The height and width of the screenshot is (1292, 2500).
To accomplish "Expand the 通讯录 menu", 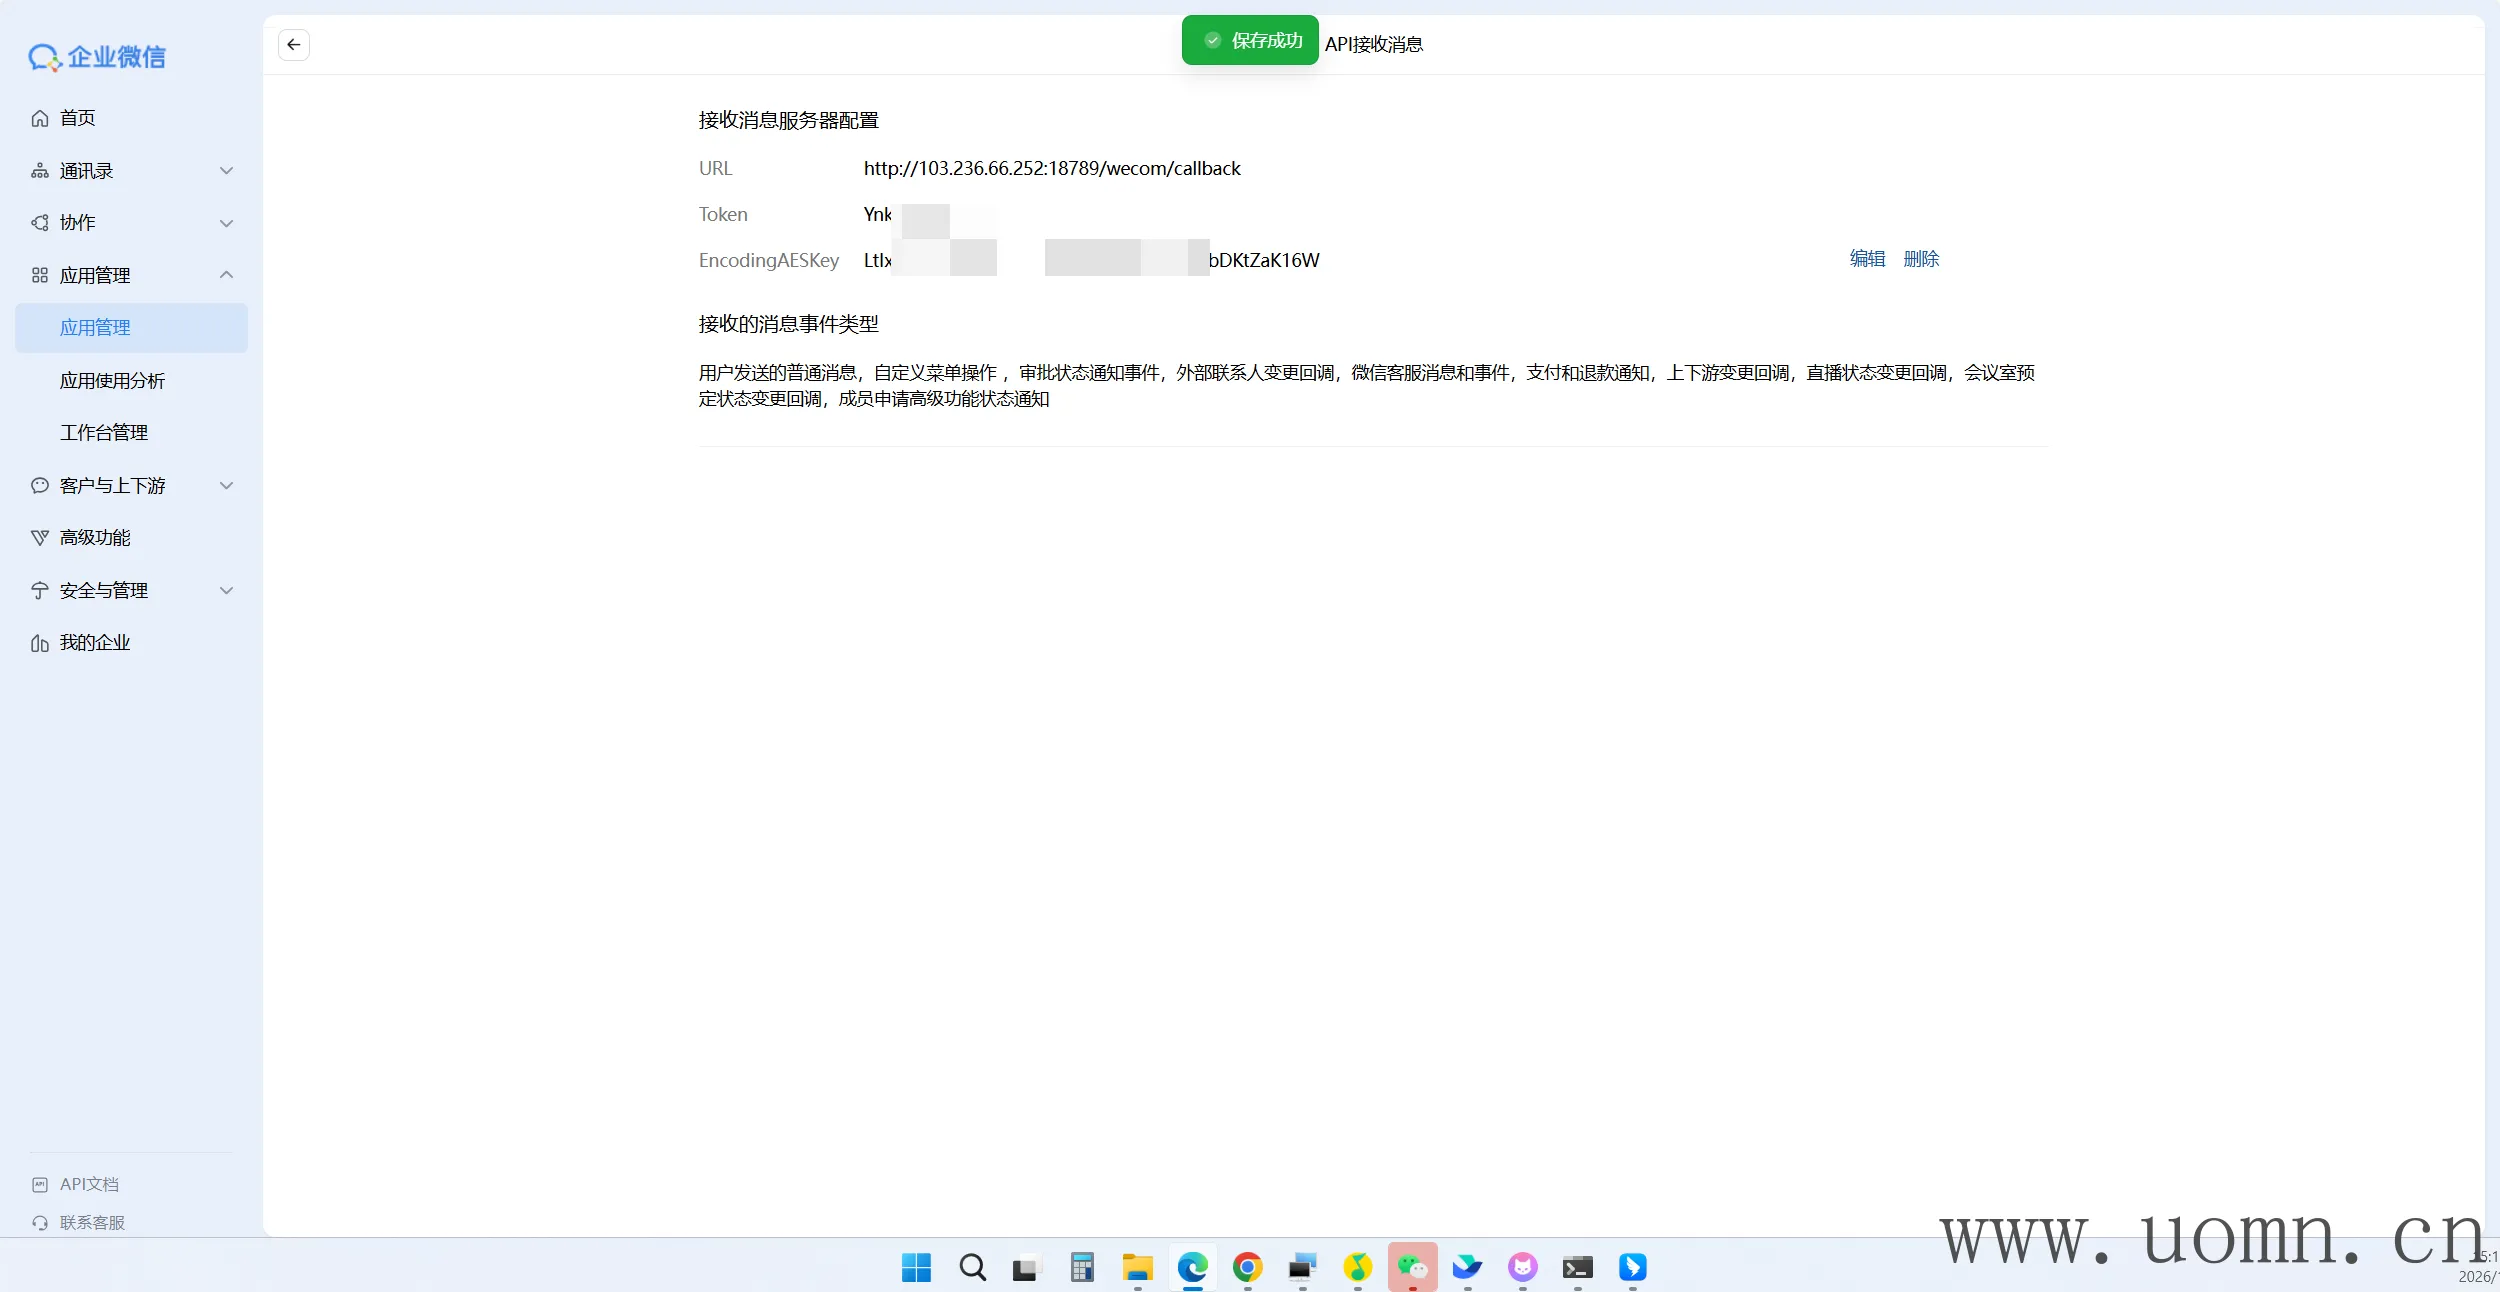I will 130,171.
